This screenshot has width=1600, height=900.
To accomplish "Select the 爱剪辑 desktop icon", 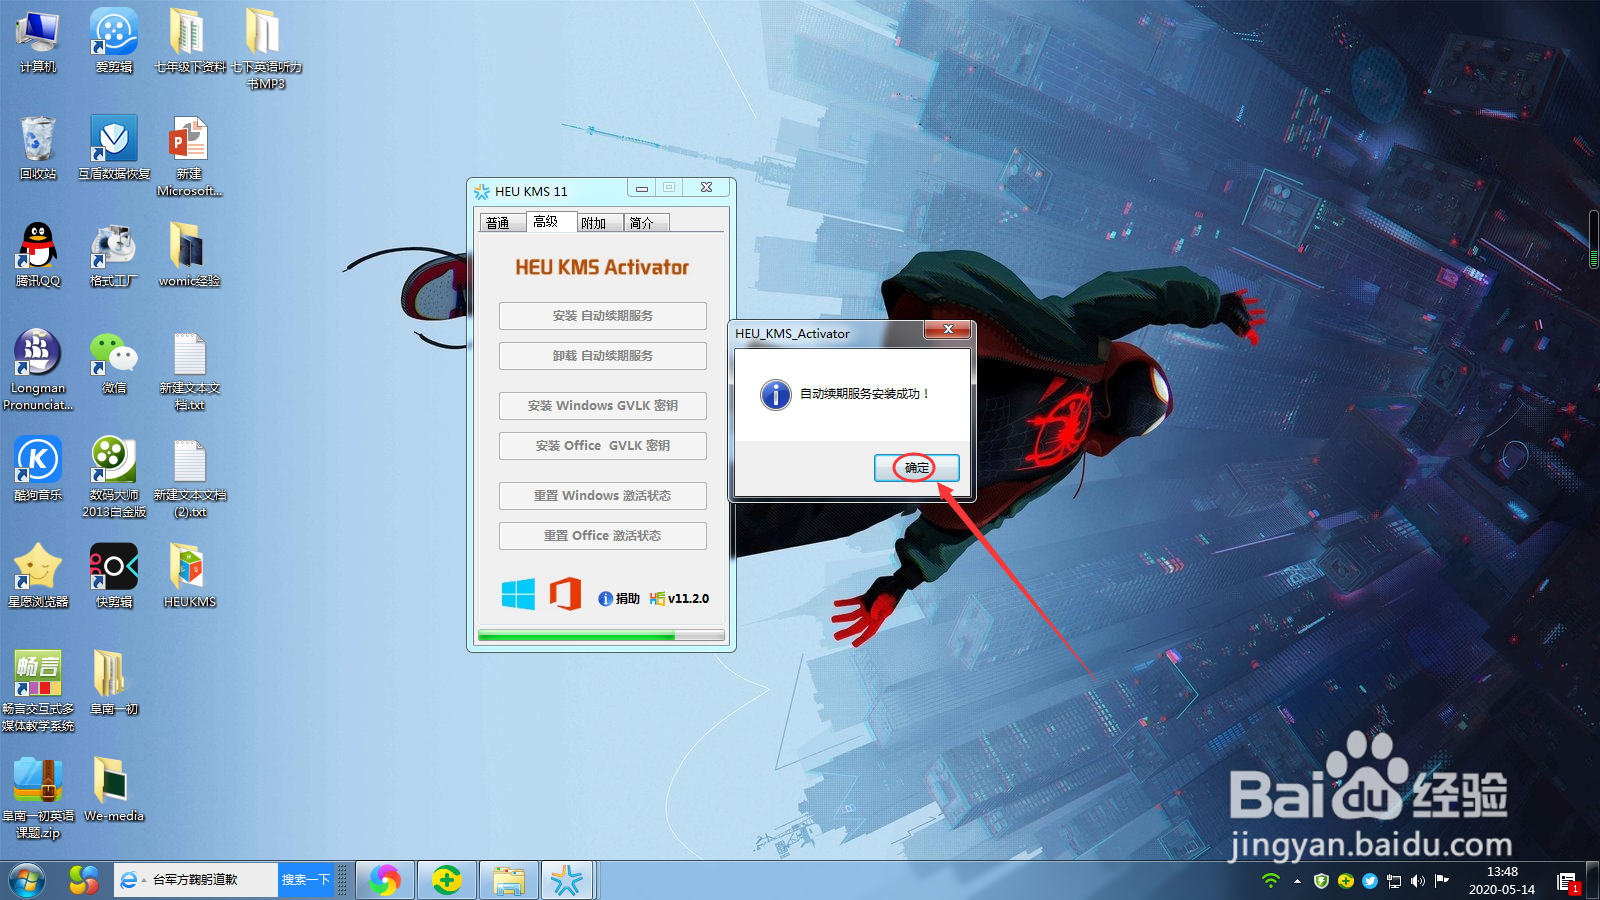I will coord(114,41).
